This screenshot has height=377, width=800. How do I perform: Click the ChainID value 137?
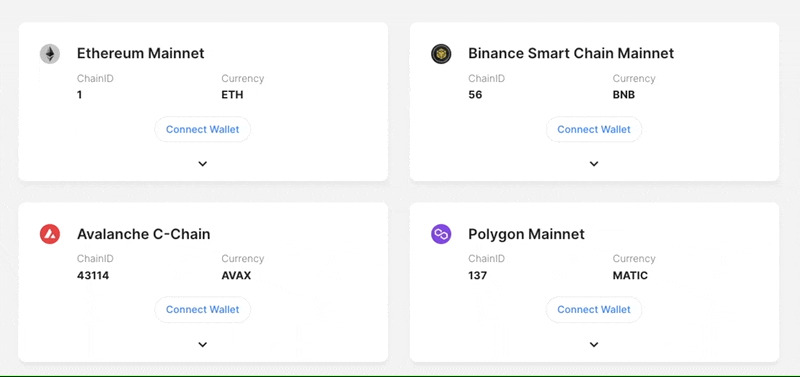pos(478,275)
